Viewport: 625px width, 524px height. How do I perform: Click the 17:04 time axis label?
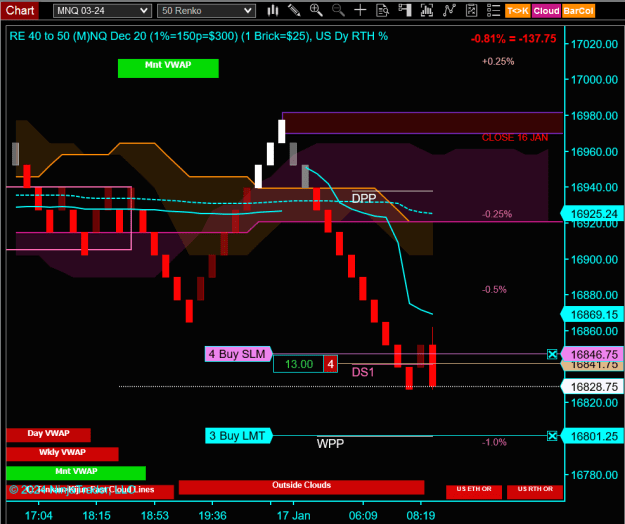click(39, 516)
